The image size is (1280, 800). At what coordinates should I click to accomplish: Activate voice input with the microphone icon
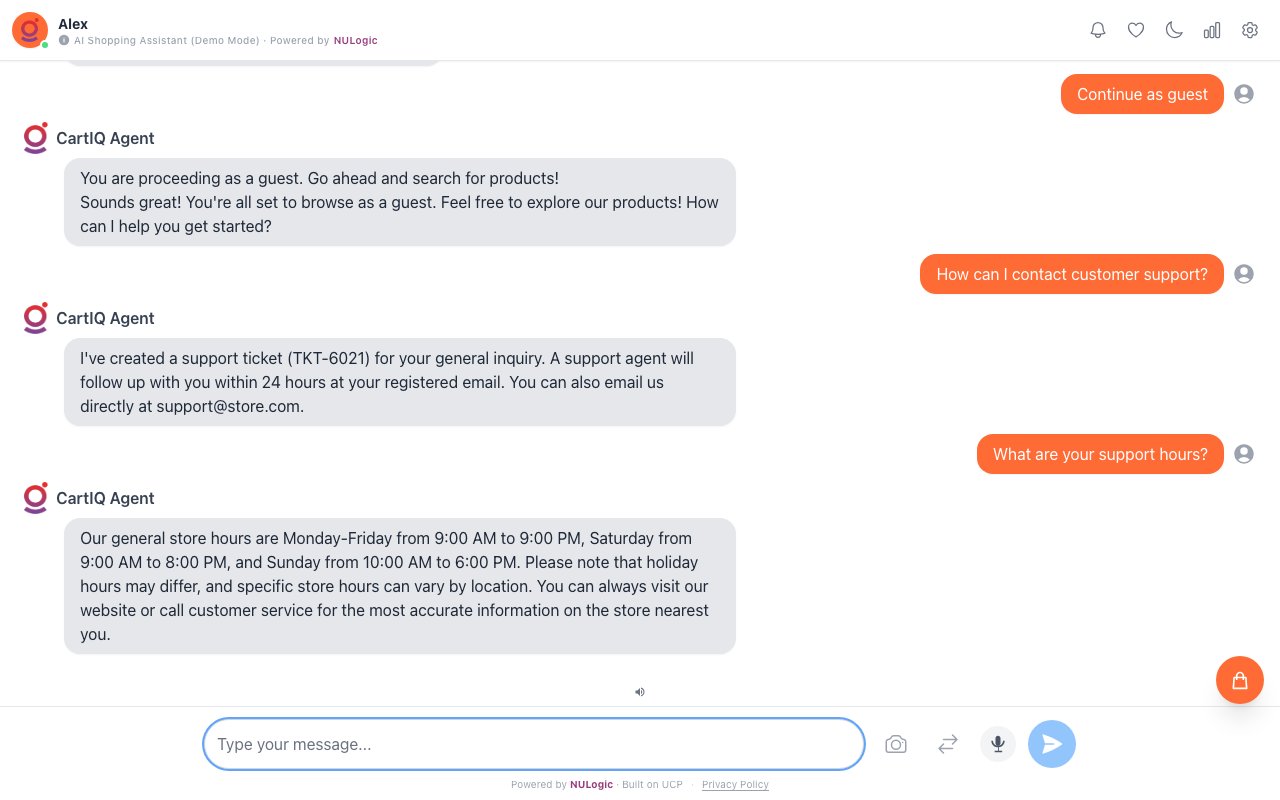pyautogui.click(x=998, y=744)
